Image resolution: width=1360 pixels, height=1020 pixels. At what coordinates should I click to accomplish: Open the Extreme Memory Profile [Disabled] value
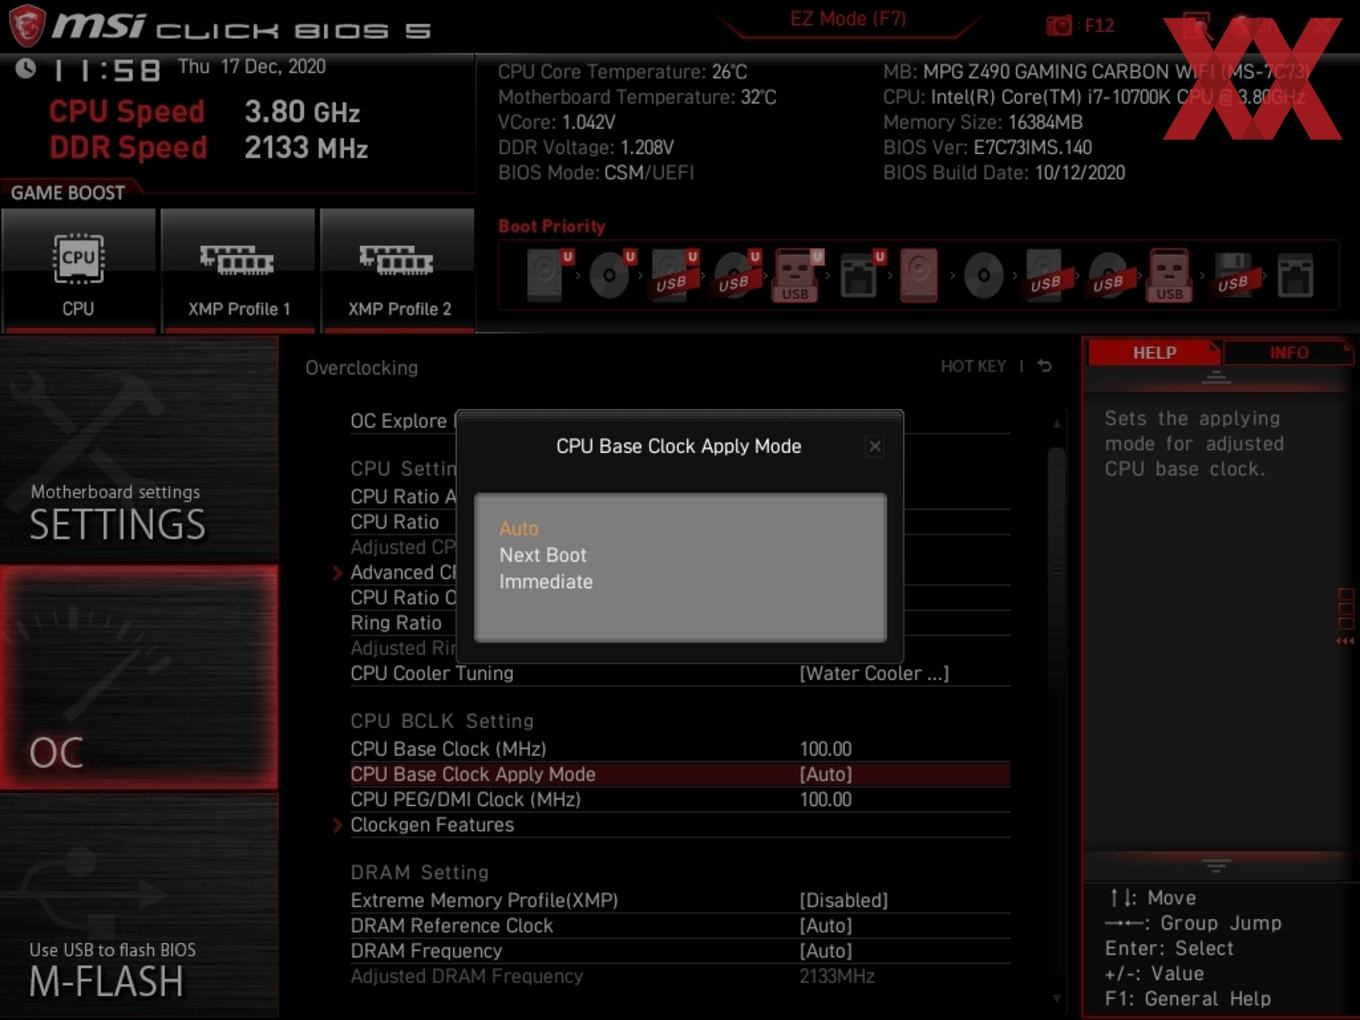[844, 901]
